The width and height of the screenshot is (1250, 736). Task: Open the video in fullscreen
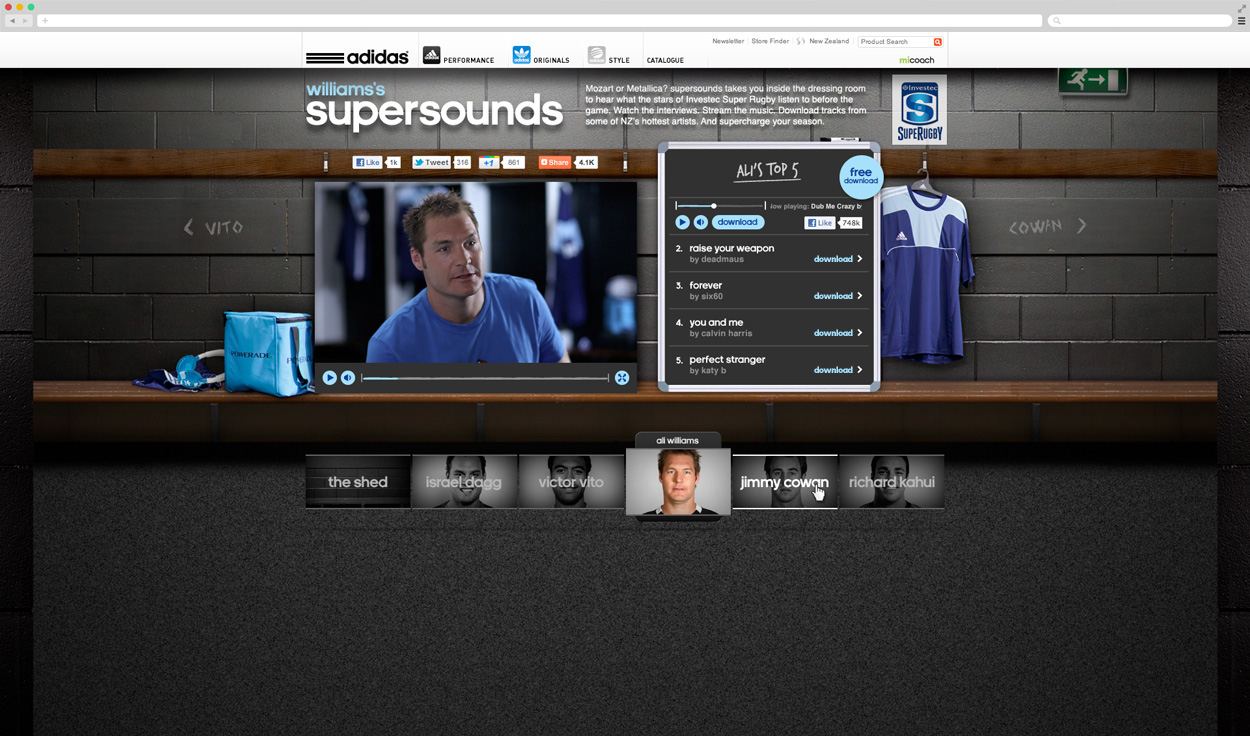[622, 377]
